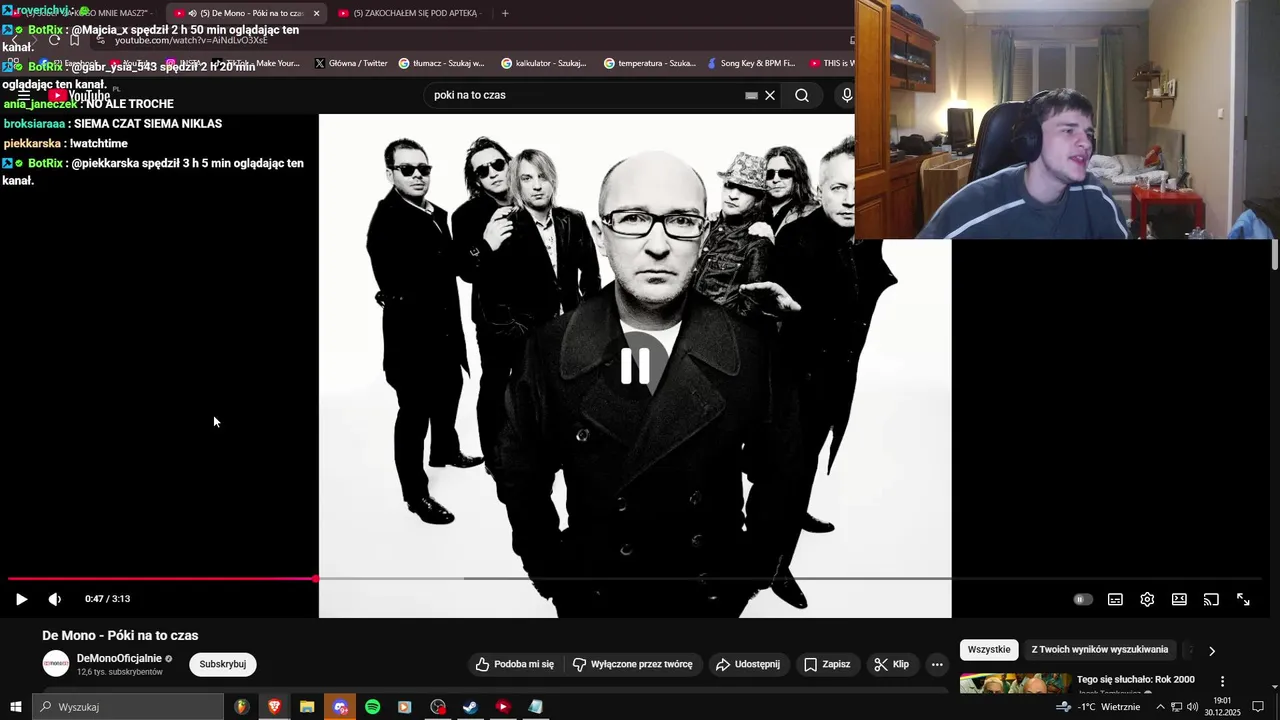Select Z Twoich wyników wyszukiwania chip

(1100, 650)
